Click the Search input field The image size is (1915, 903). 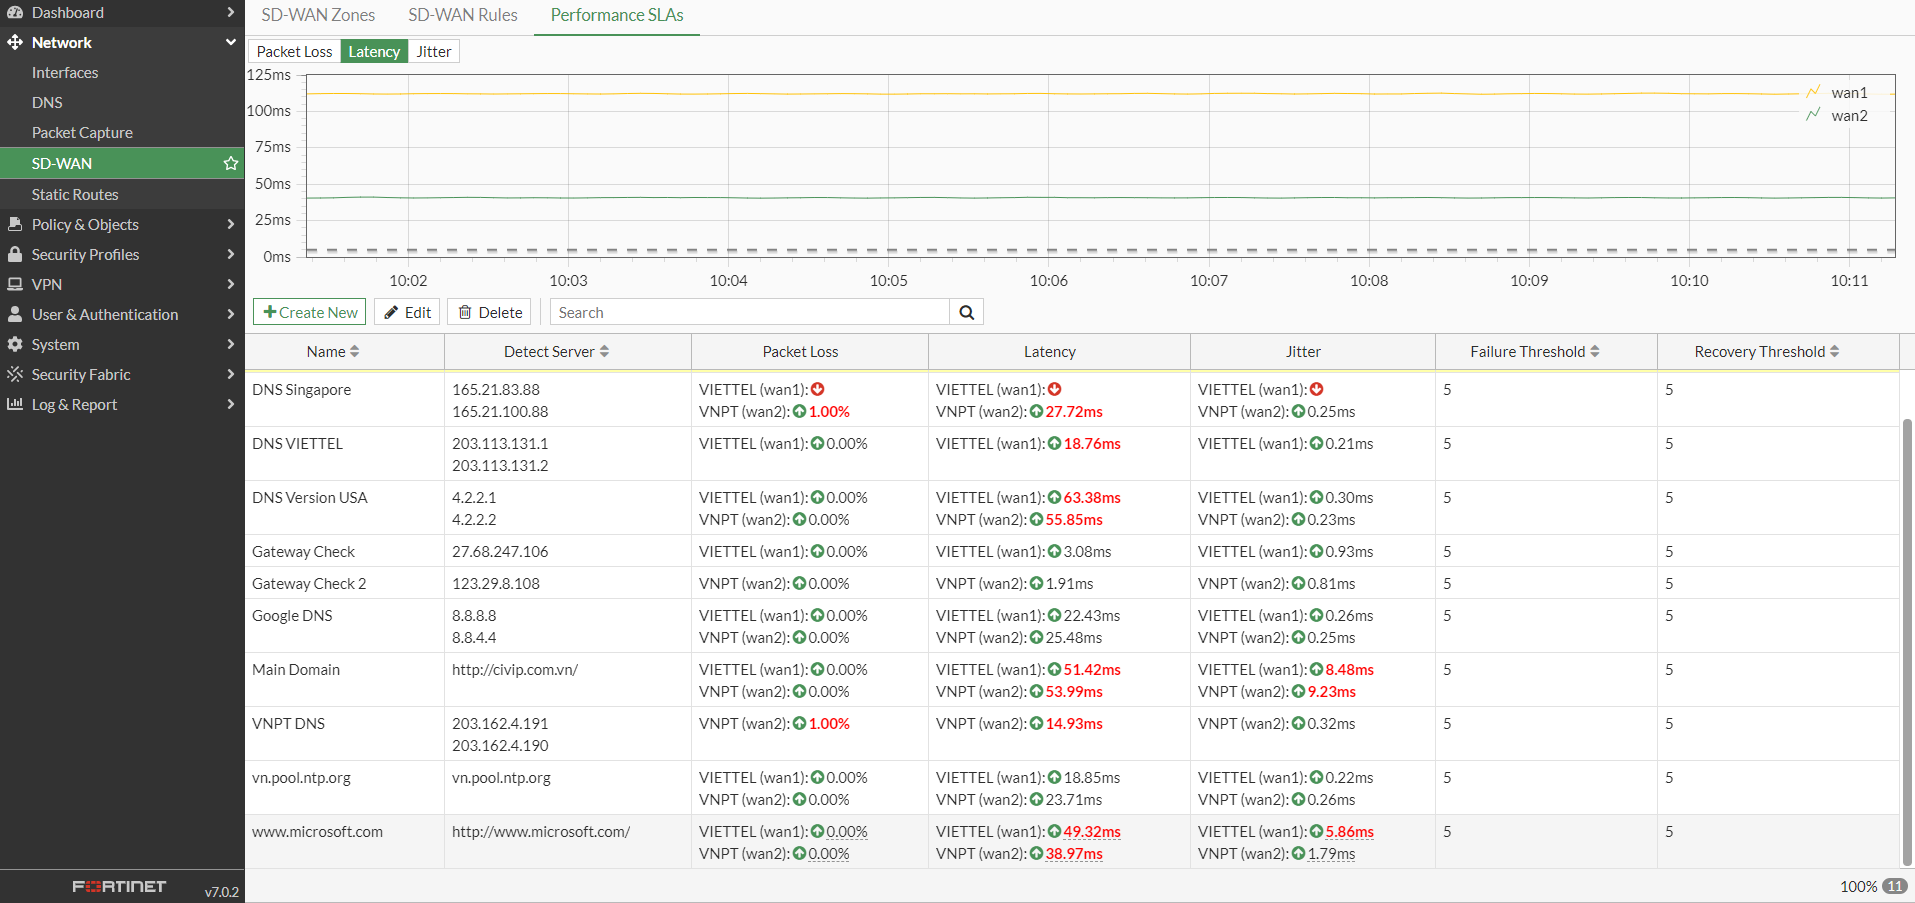(749, 312)
